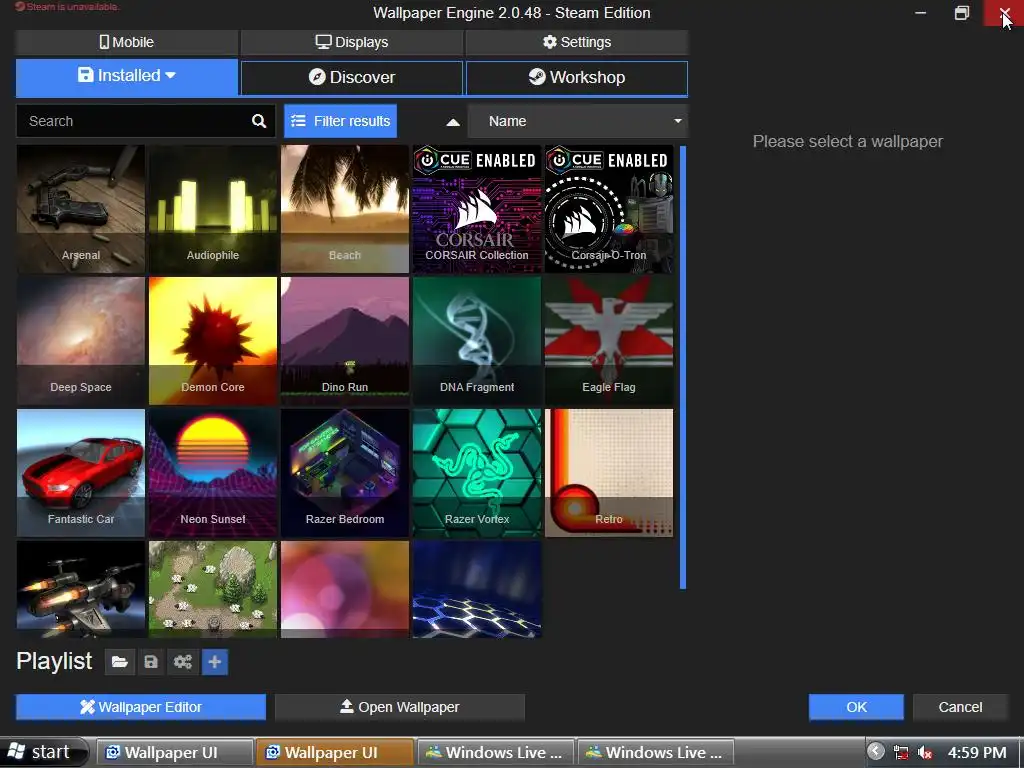
Task: Confirm with the OK button
Action: click(x=856, y=707)
